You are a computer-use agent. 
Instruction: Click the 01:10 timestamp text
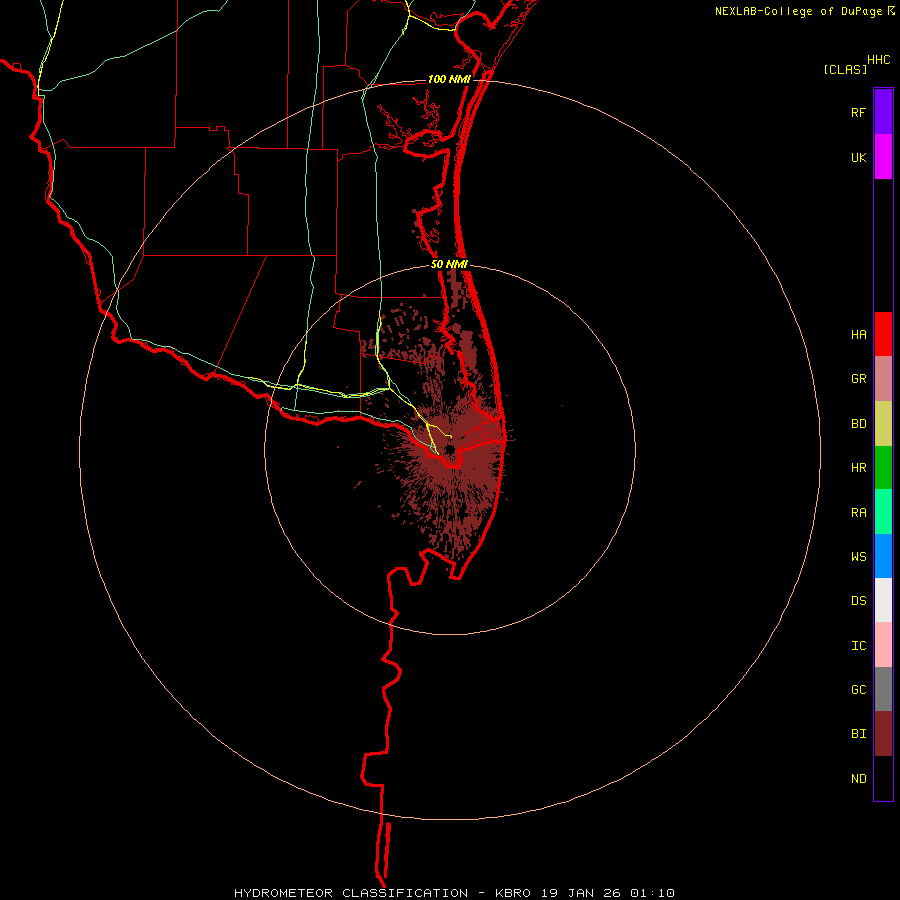click(652, 893)
